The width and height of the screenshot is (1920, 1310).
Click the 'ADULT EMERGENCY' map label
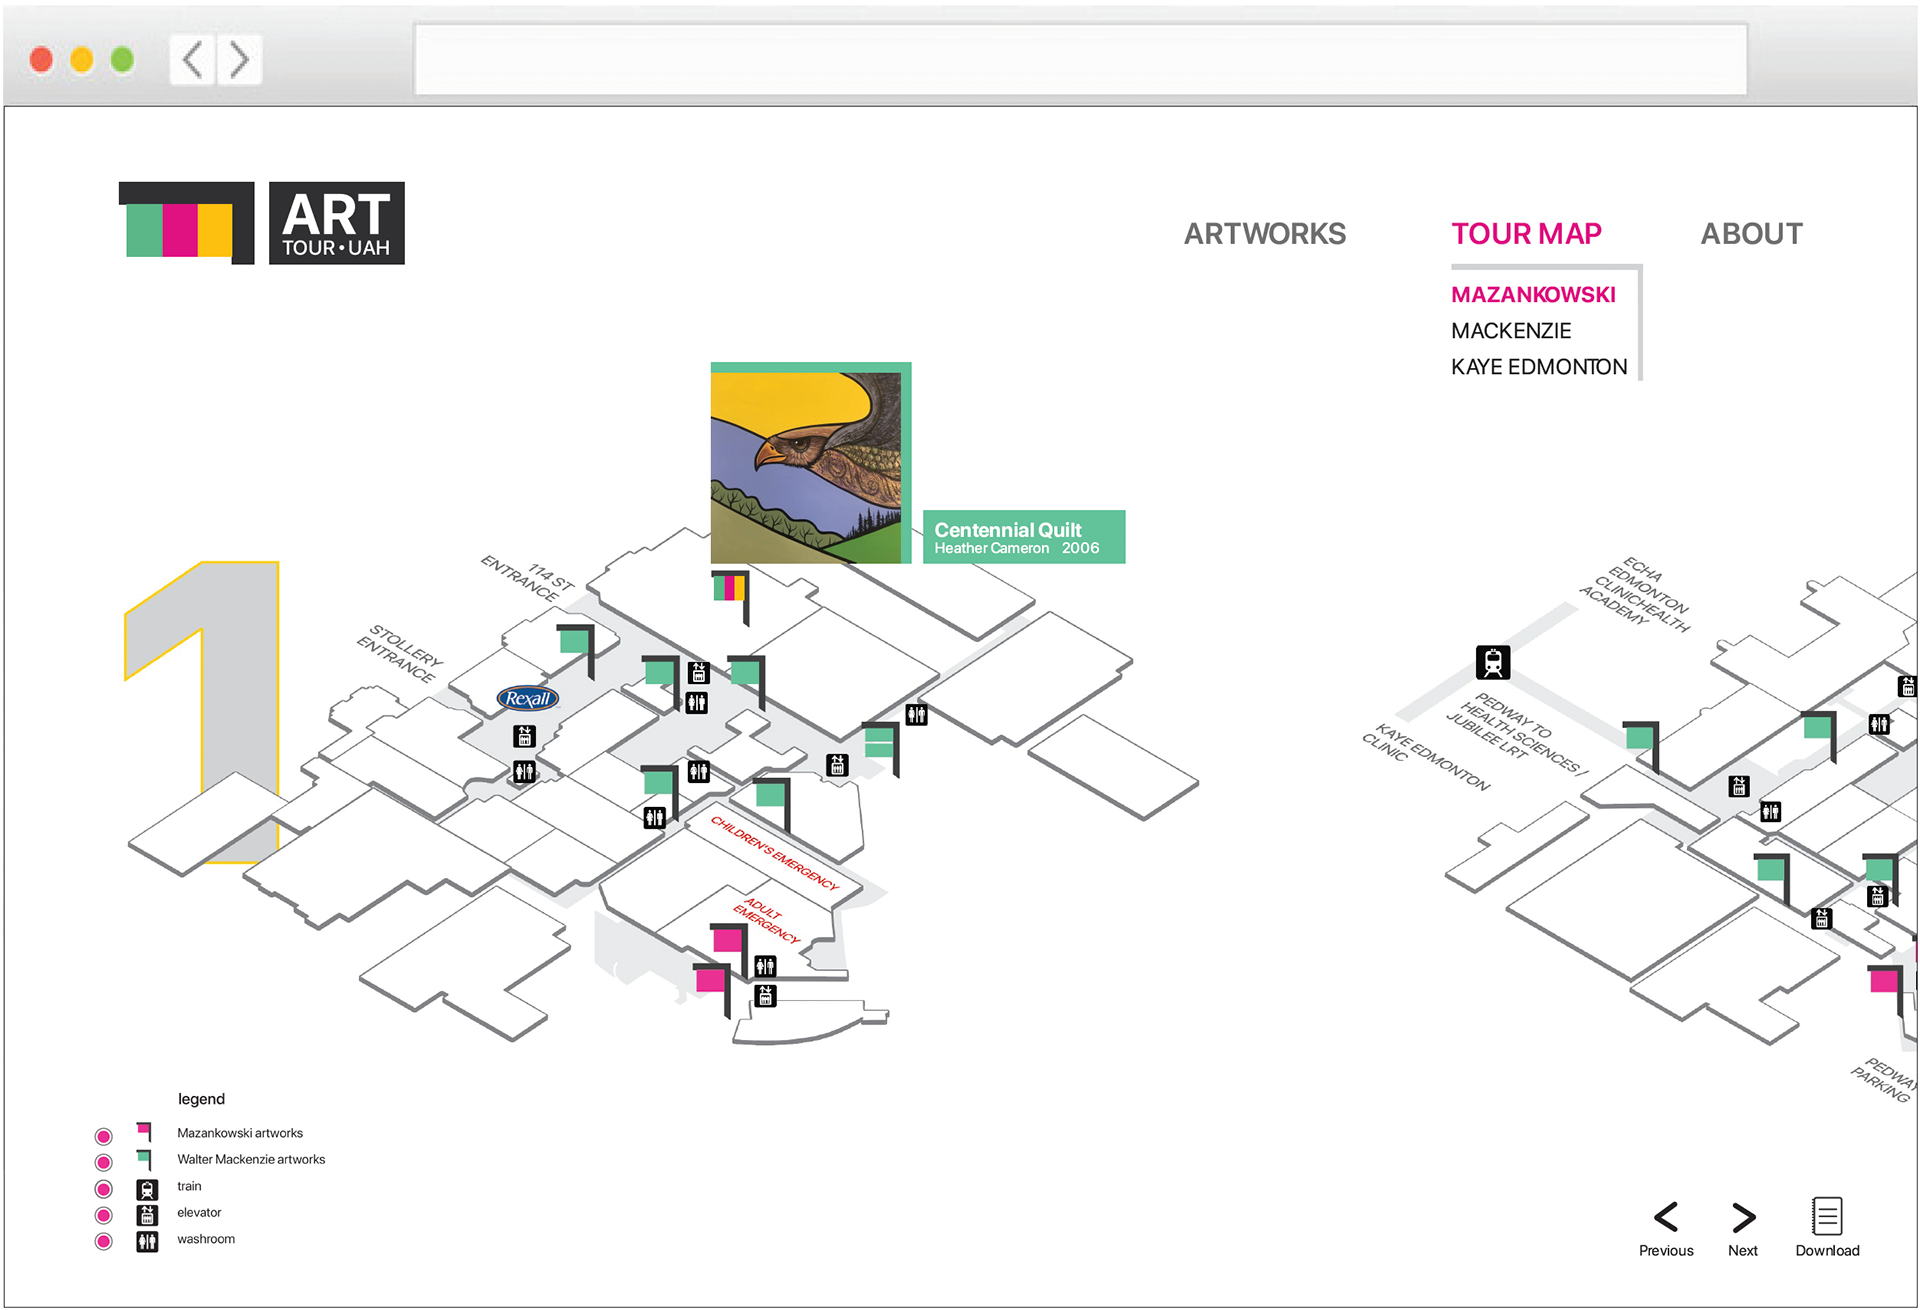(767, 921)
